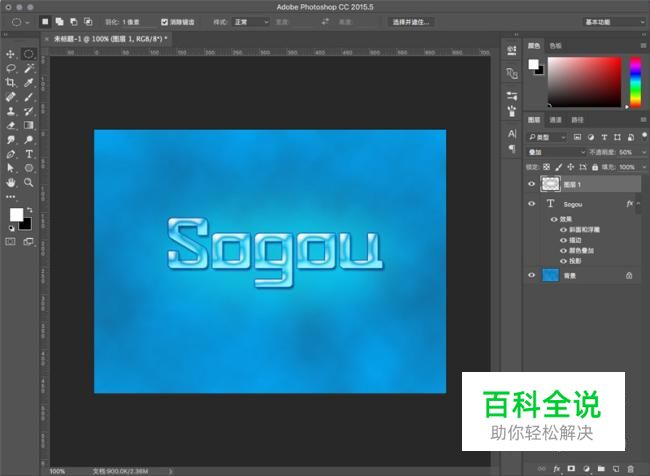Select the Smudge tool

[11, 140]
